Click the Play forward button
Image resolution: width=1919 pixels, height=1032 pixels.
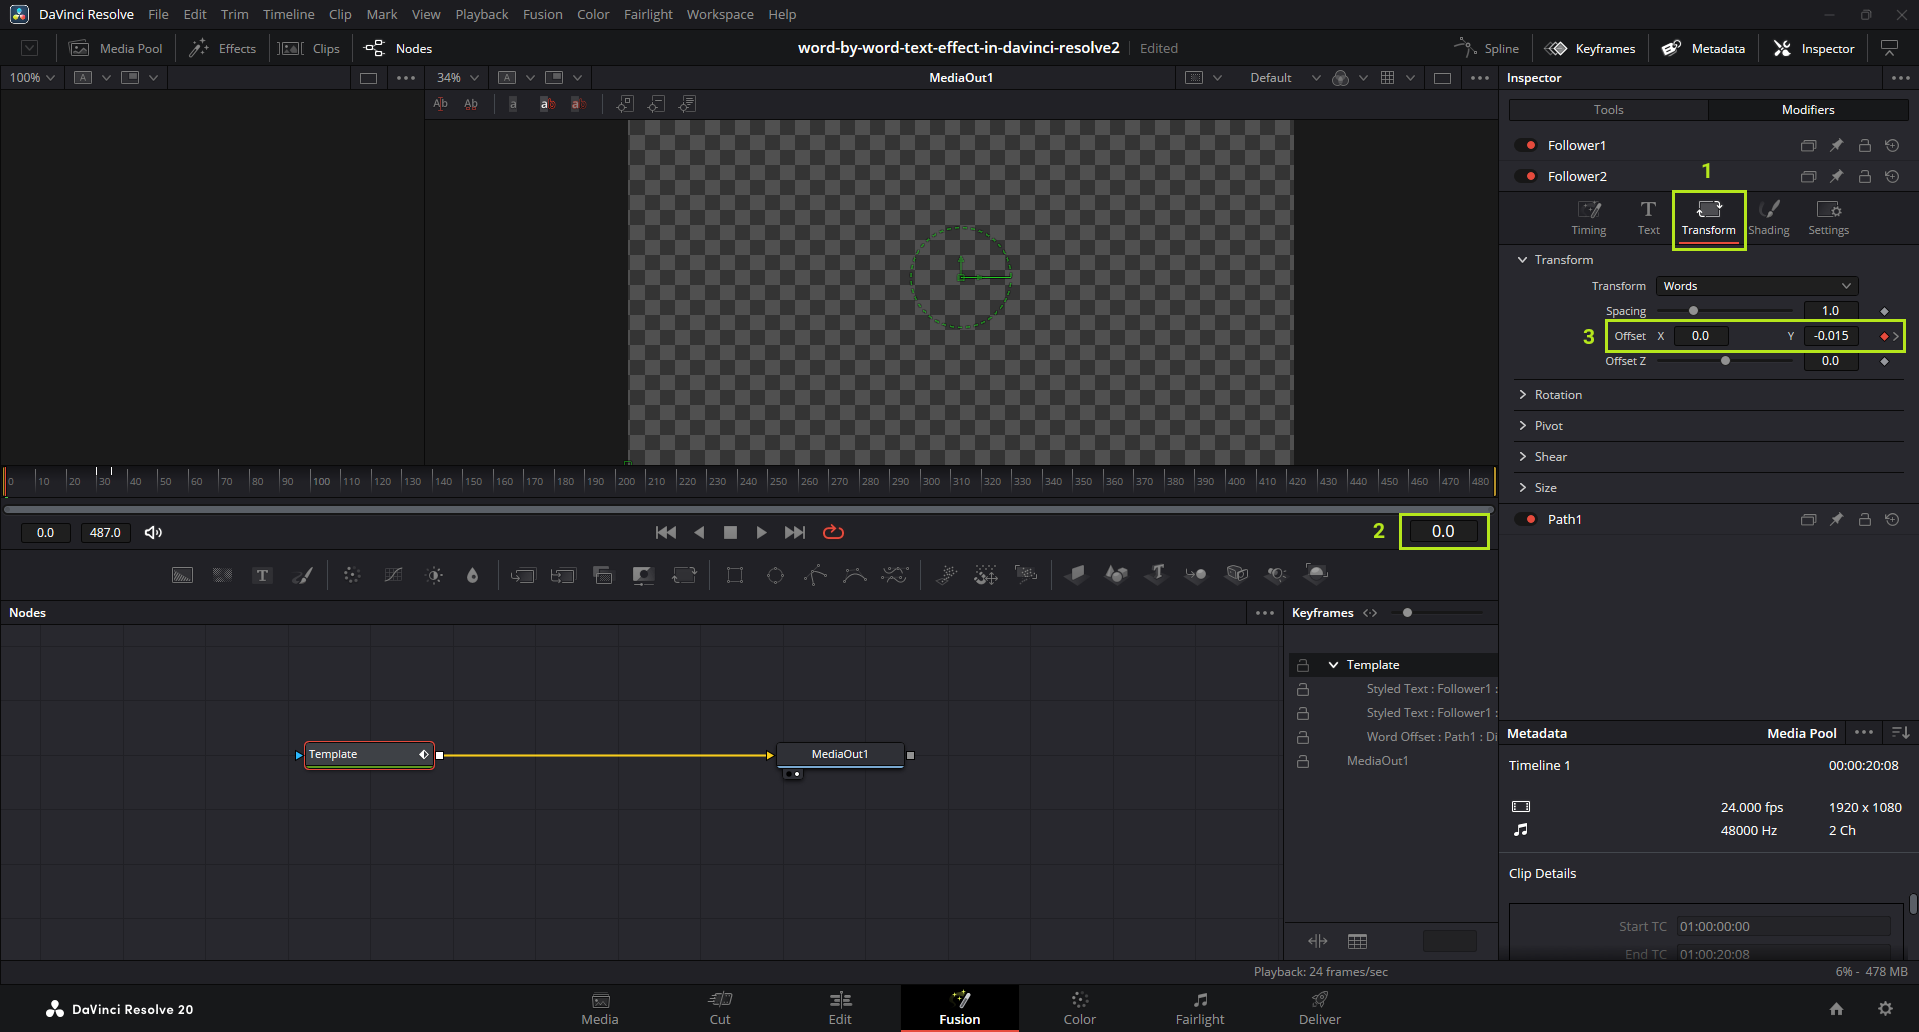[761, 532]
